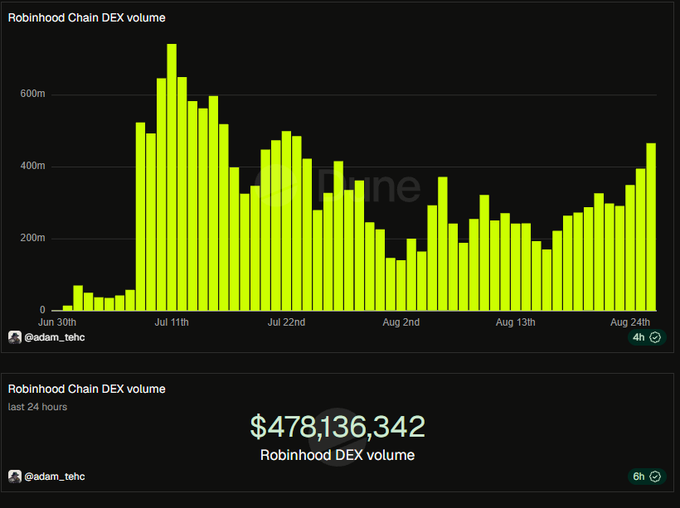
Task: Click the 400m y-axis label
Action: click(x=33, y=166)
